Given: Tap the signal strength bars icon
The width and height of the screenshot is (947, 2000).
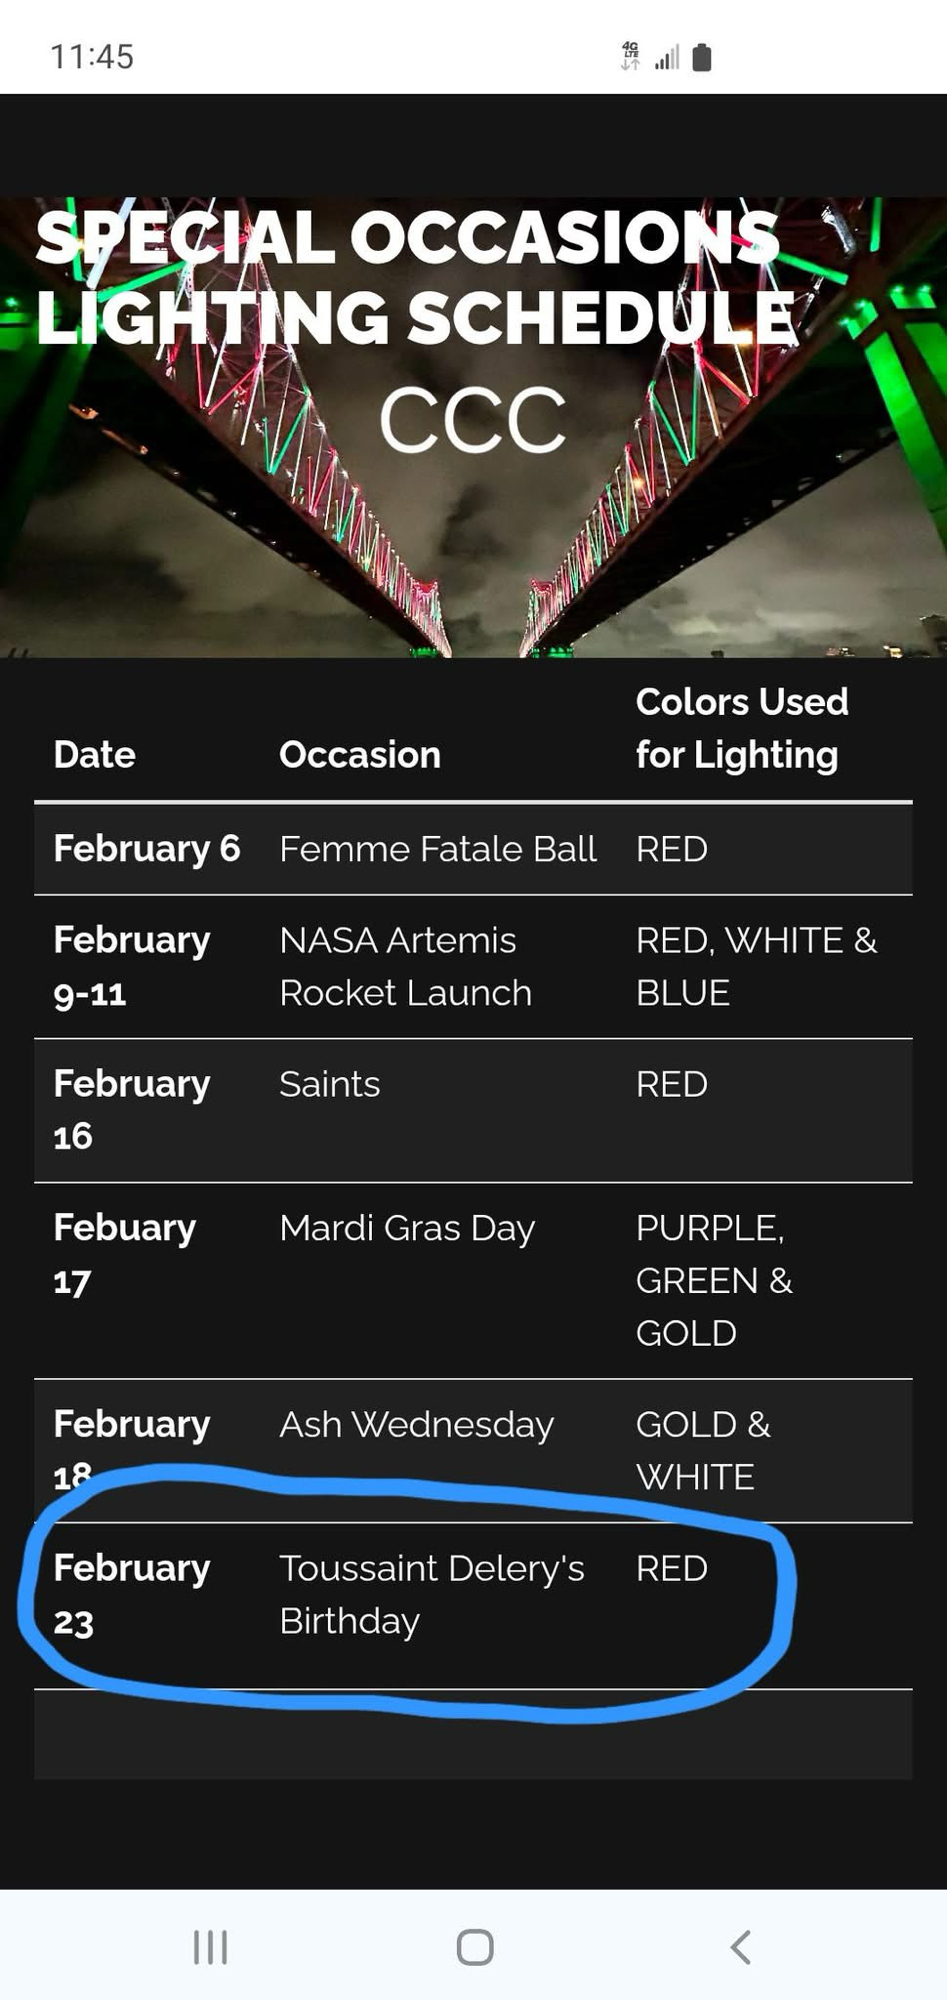Looking at the screenshot, I should click(667, 58).
